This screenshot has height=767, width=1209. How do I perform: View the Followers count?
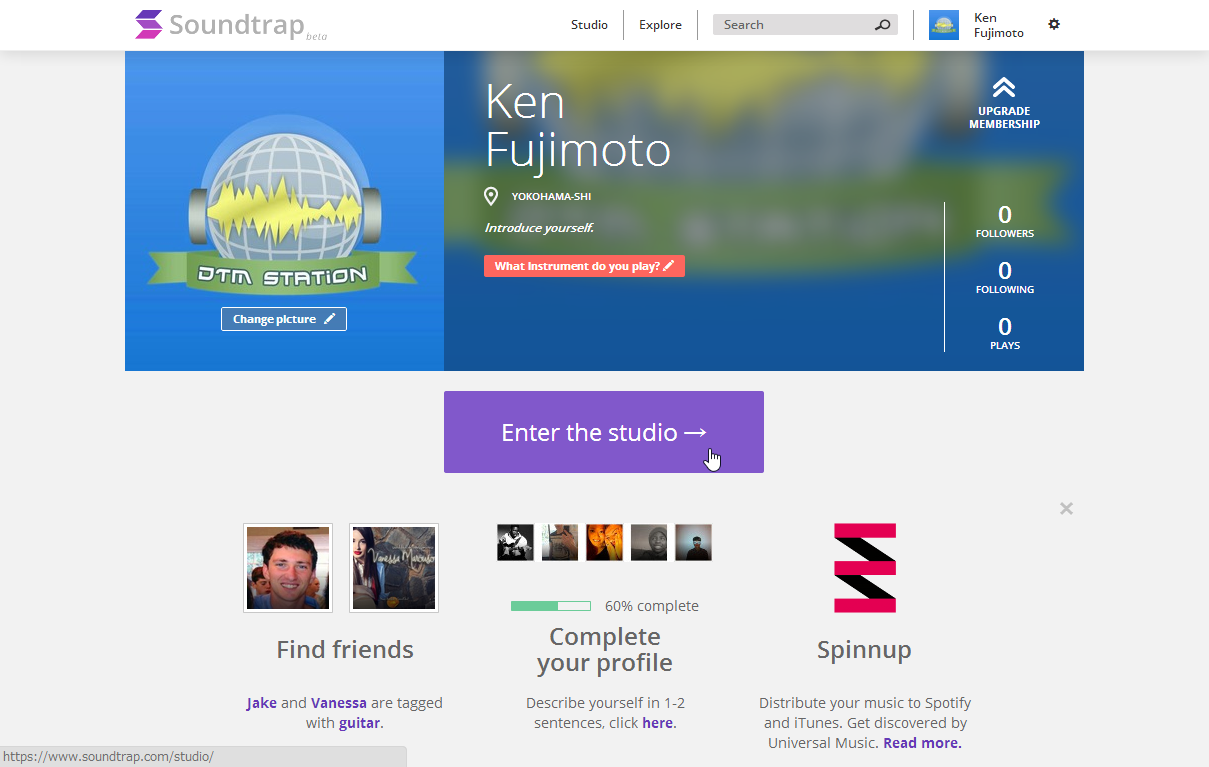click(x=1005, y=221)
